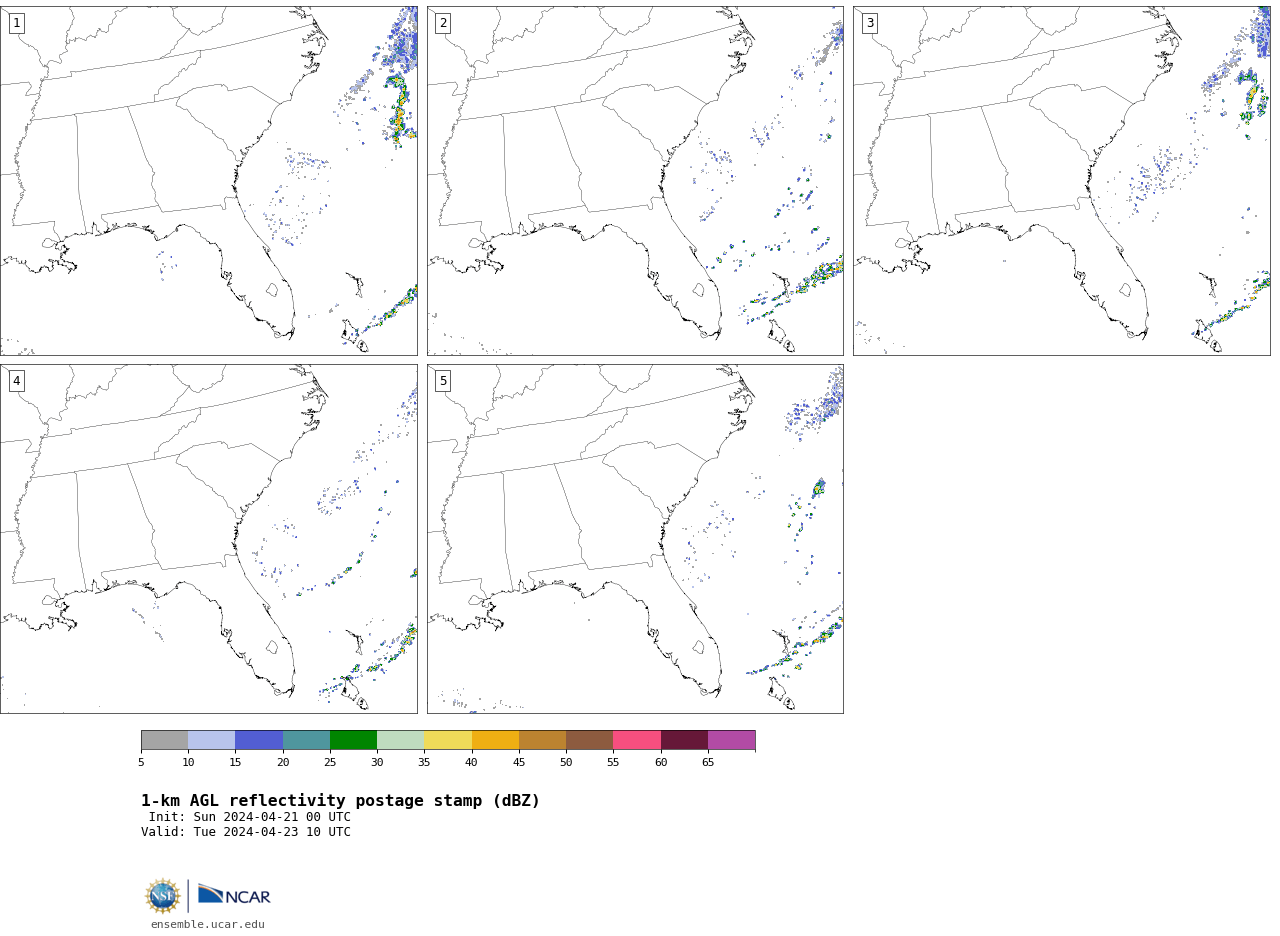1280x936 pixels.
Task: Click the blue 15-20 dBZ swatch
Action: tap(259, 740)
